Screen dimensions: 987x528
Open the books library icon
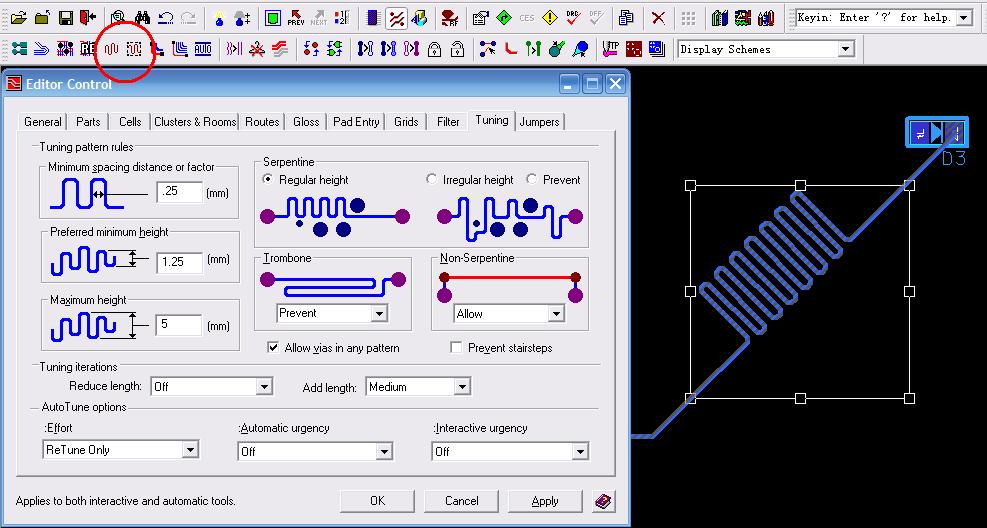pyautogui.click(x=719, y=18)
